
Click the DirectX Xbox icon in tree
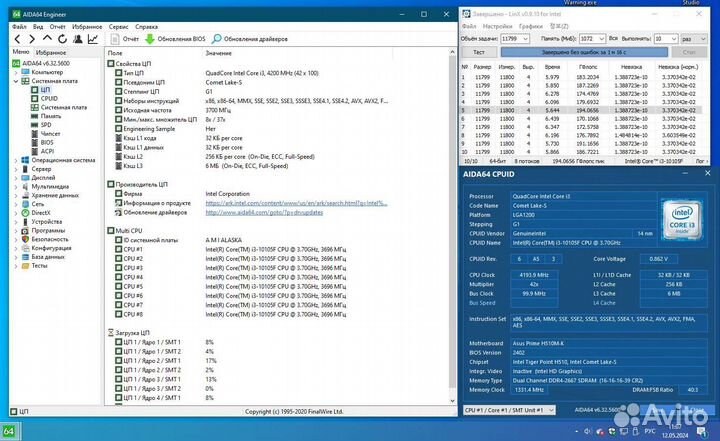(x=25, y=213)
